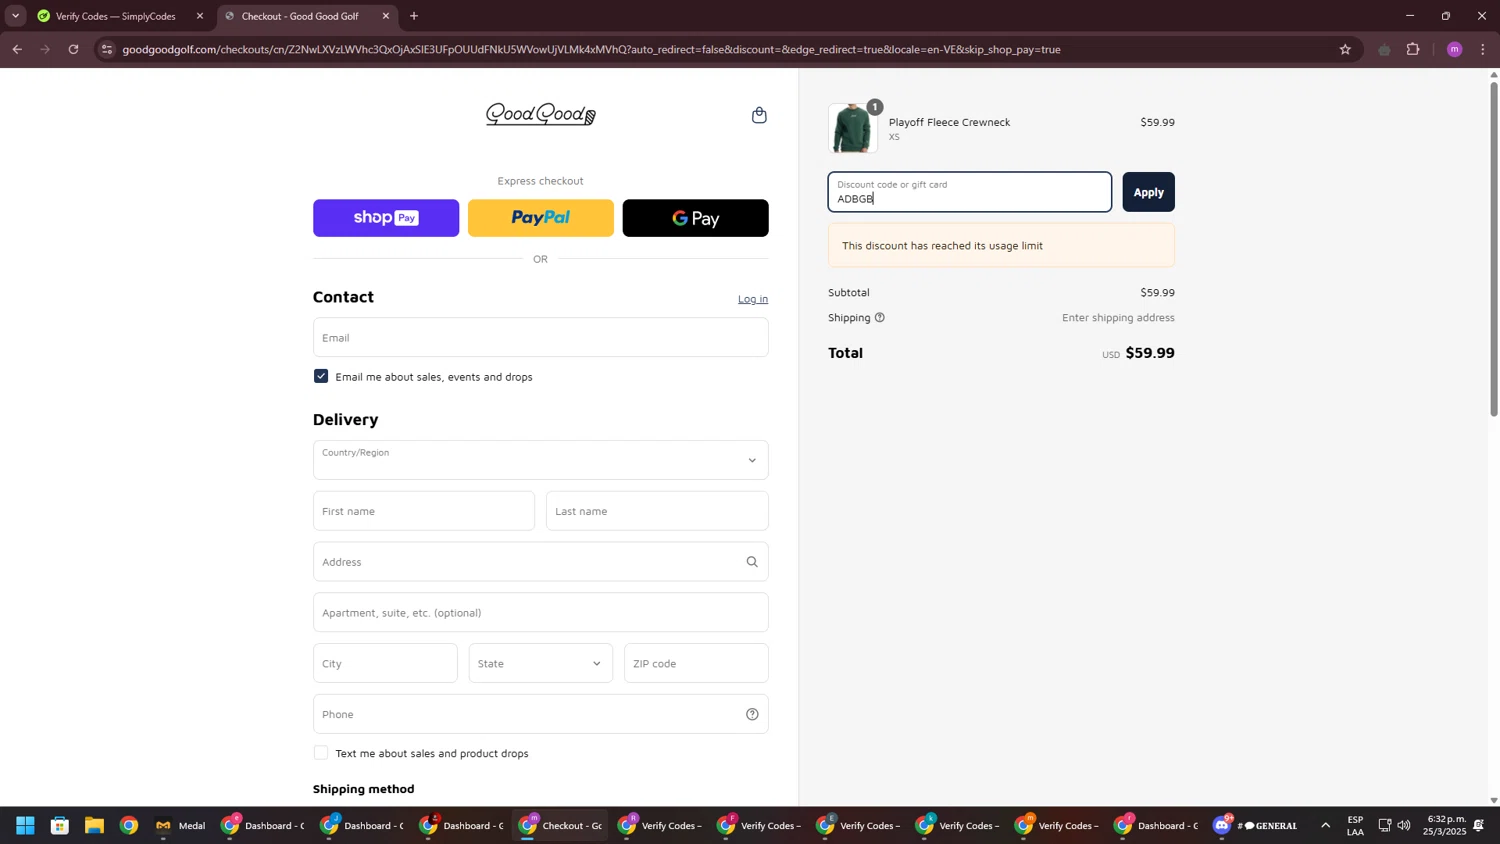Open the Medal app in taskbar
Viewport: 1500px width, 844px height.
pos(180,826)
